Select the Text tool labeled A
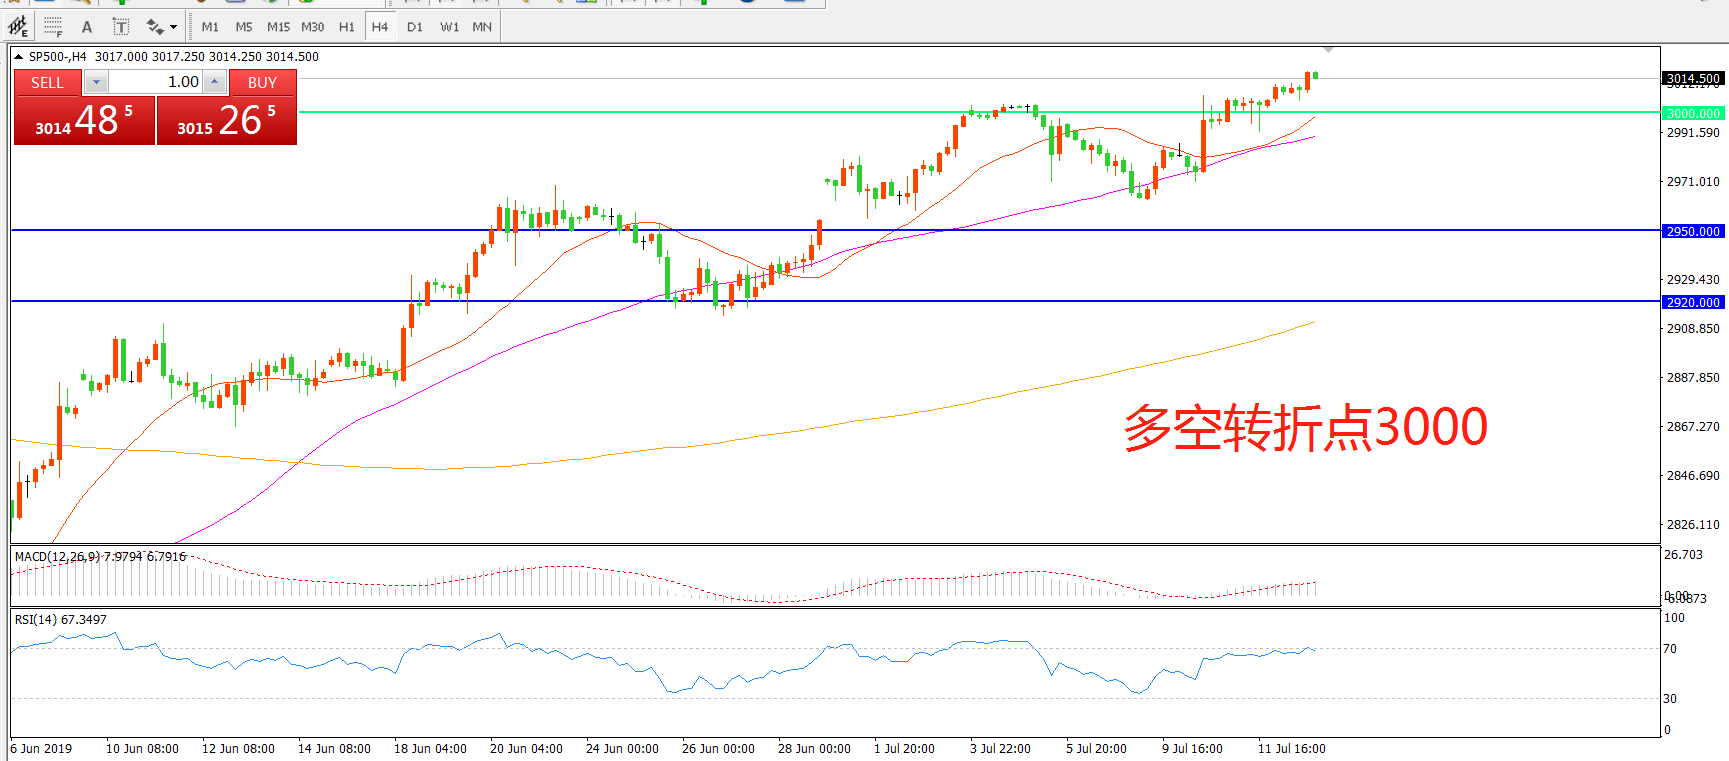1729x761 pixels. click(87, 27)
